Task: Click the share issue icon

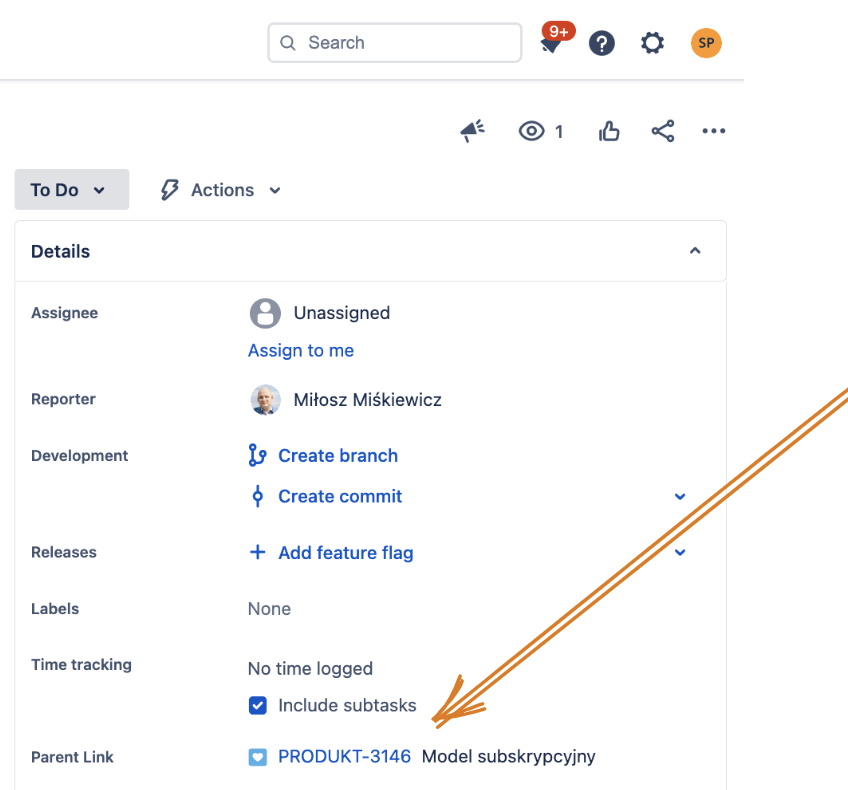Action: [662, 131]
